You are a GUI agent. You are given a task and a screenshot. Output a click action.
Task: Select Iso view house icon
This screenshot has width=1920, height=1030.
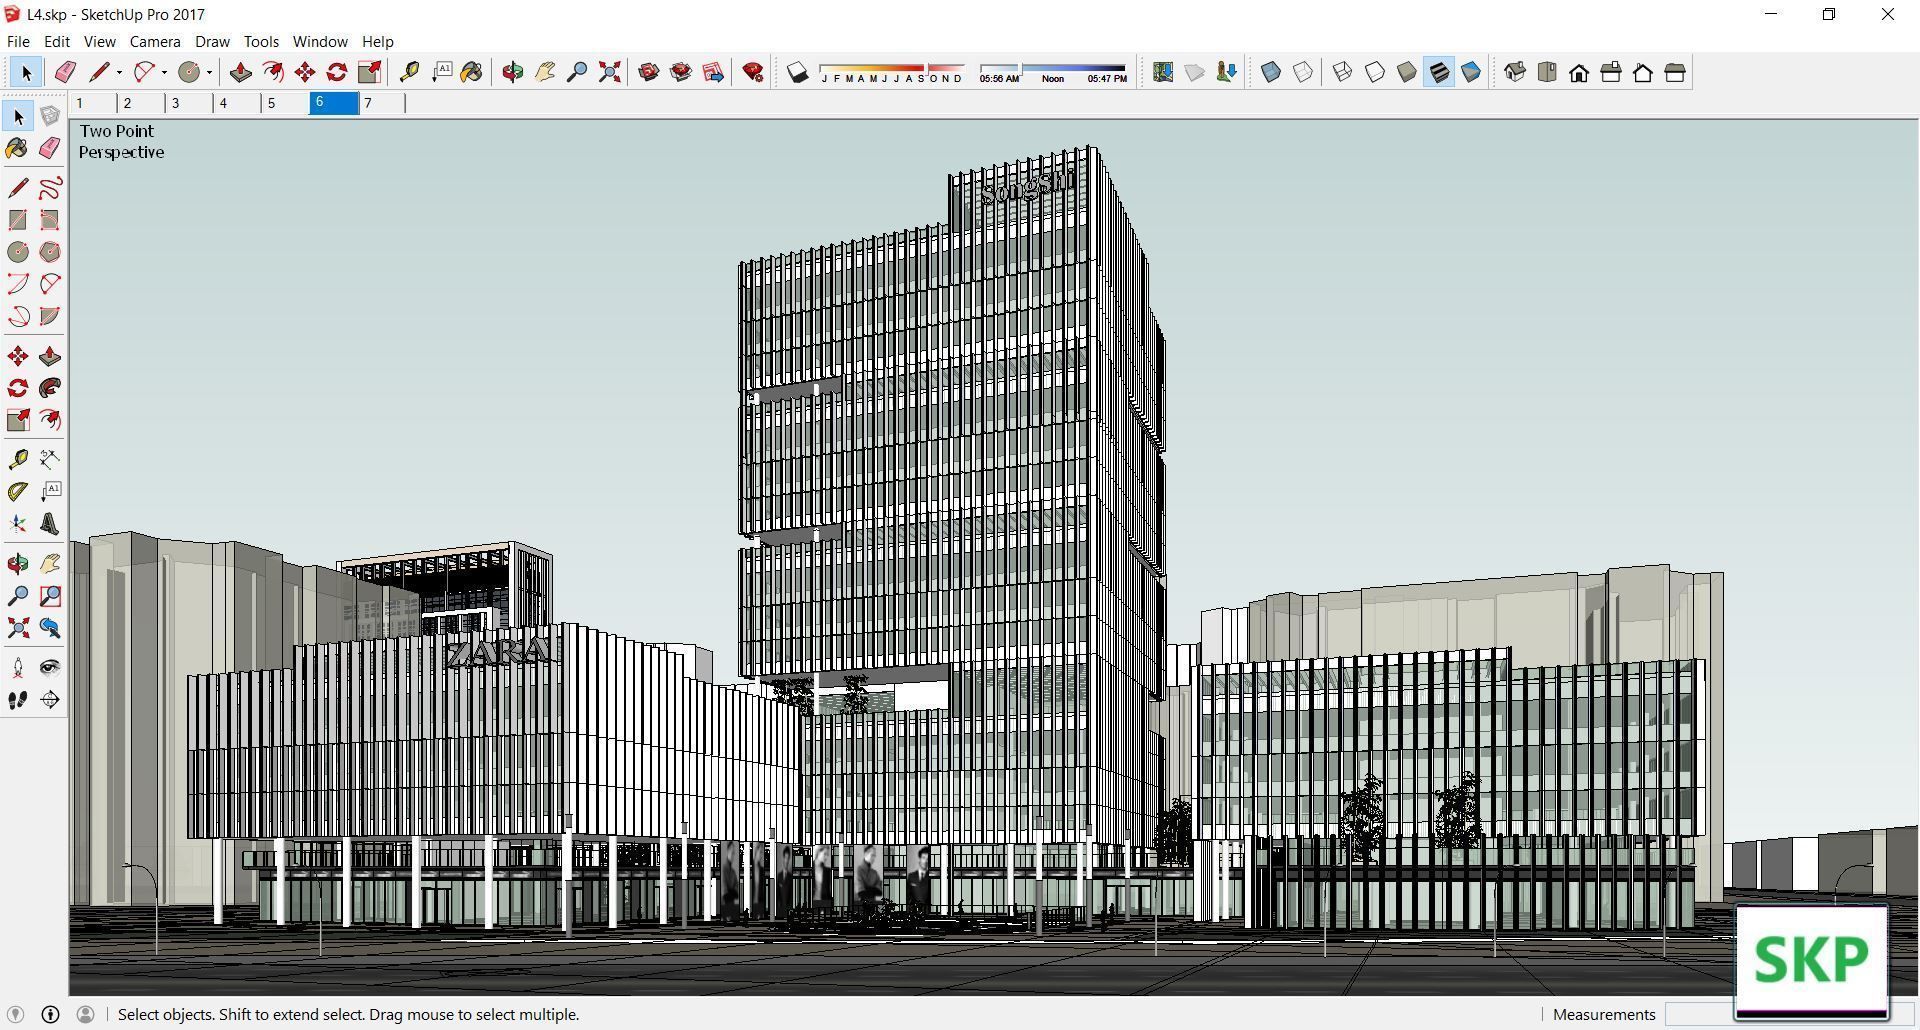[x=1515, y=72]
